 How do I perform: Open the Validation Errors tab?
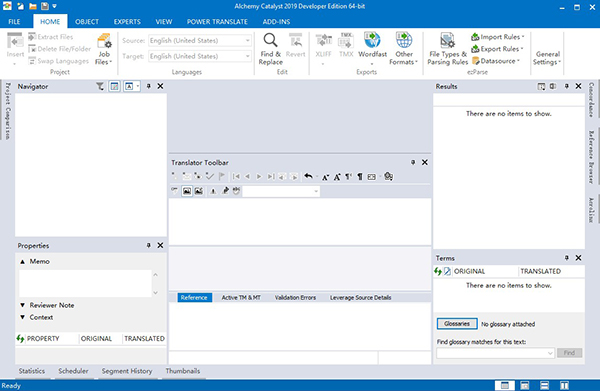[295, 297]
